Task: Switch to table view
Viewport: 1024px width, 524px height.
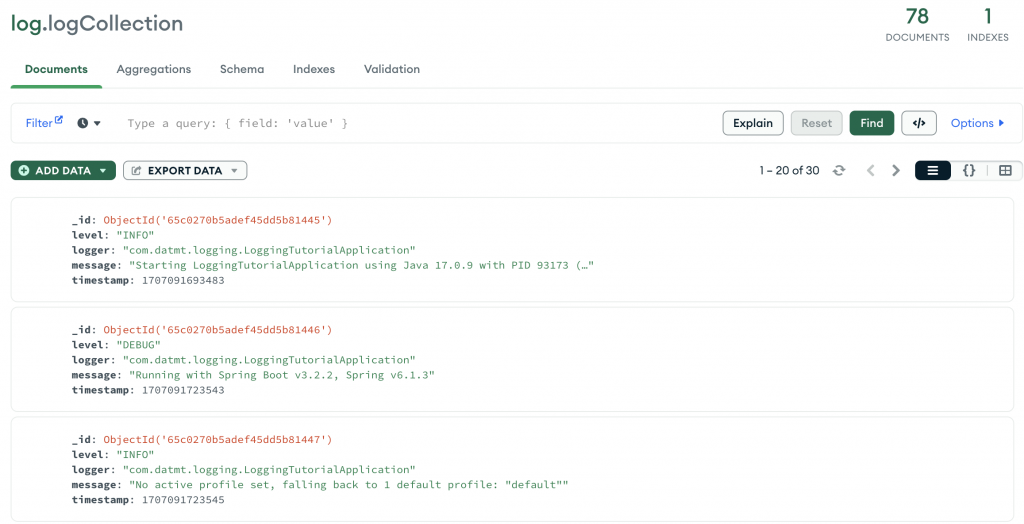Action: (x=1005, y=171)
